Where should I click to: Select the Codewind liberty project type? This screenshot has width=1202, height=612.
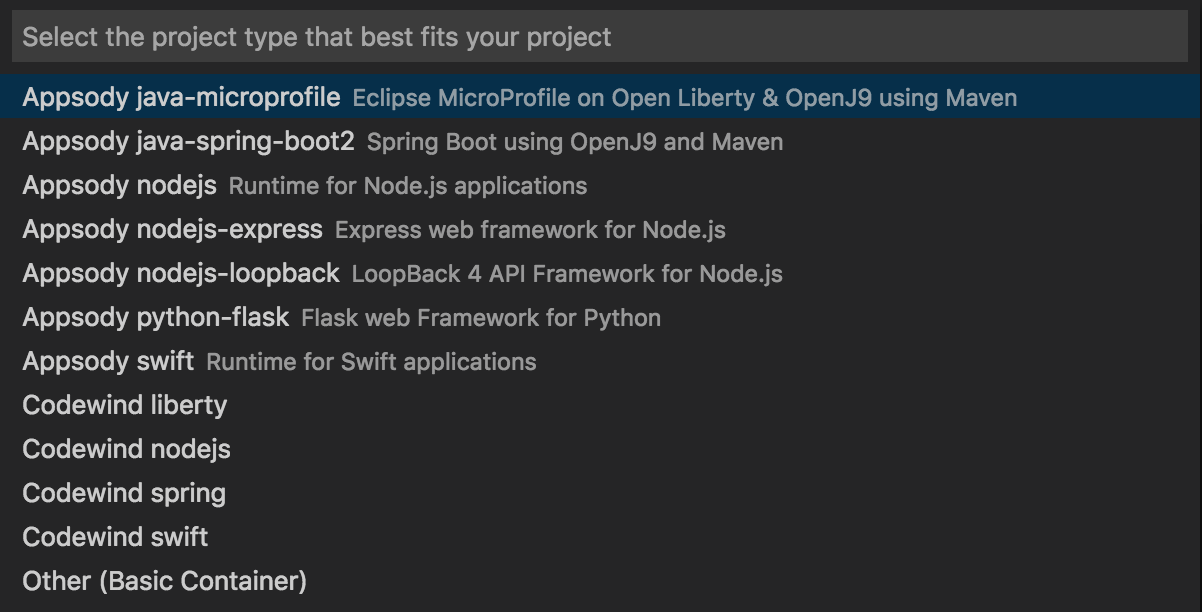[x=123, y=405]
